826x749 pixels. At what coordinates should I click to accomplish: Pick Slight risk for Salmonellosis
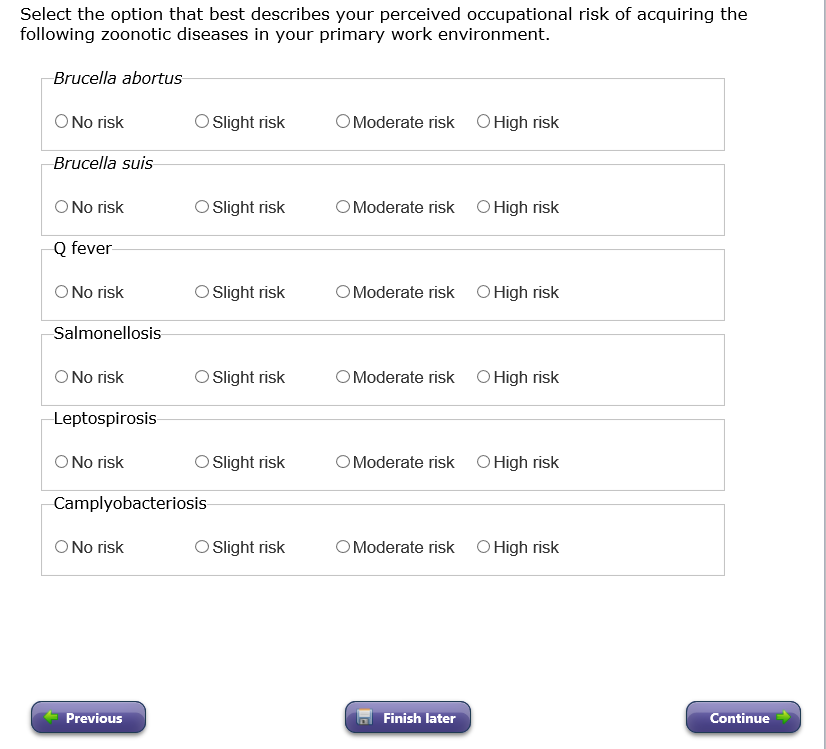pyautogui.click(x=203, y=377)
